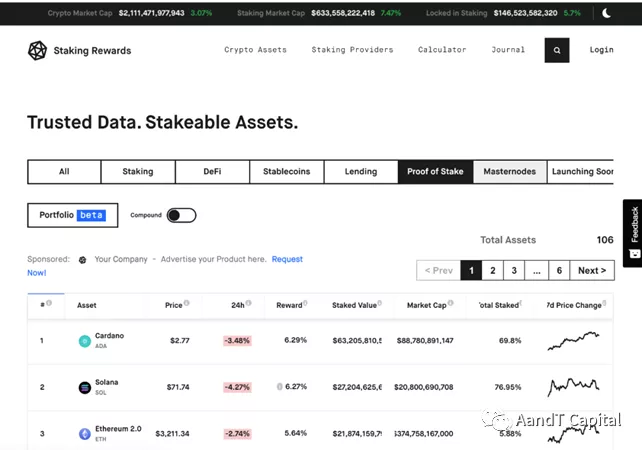
Task: Click the Cardano coin icon
Action: pos(85,341)
